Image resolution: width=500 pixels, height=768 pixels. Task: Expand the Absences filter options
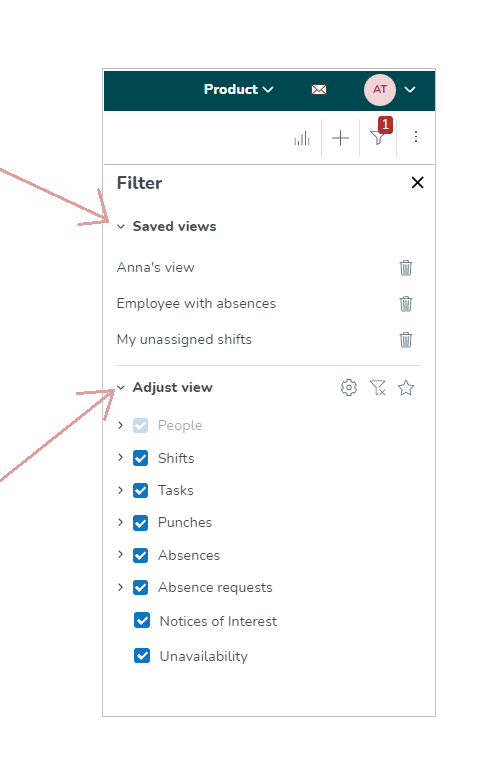(120, 554)
